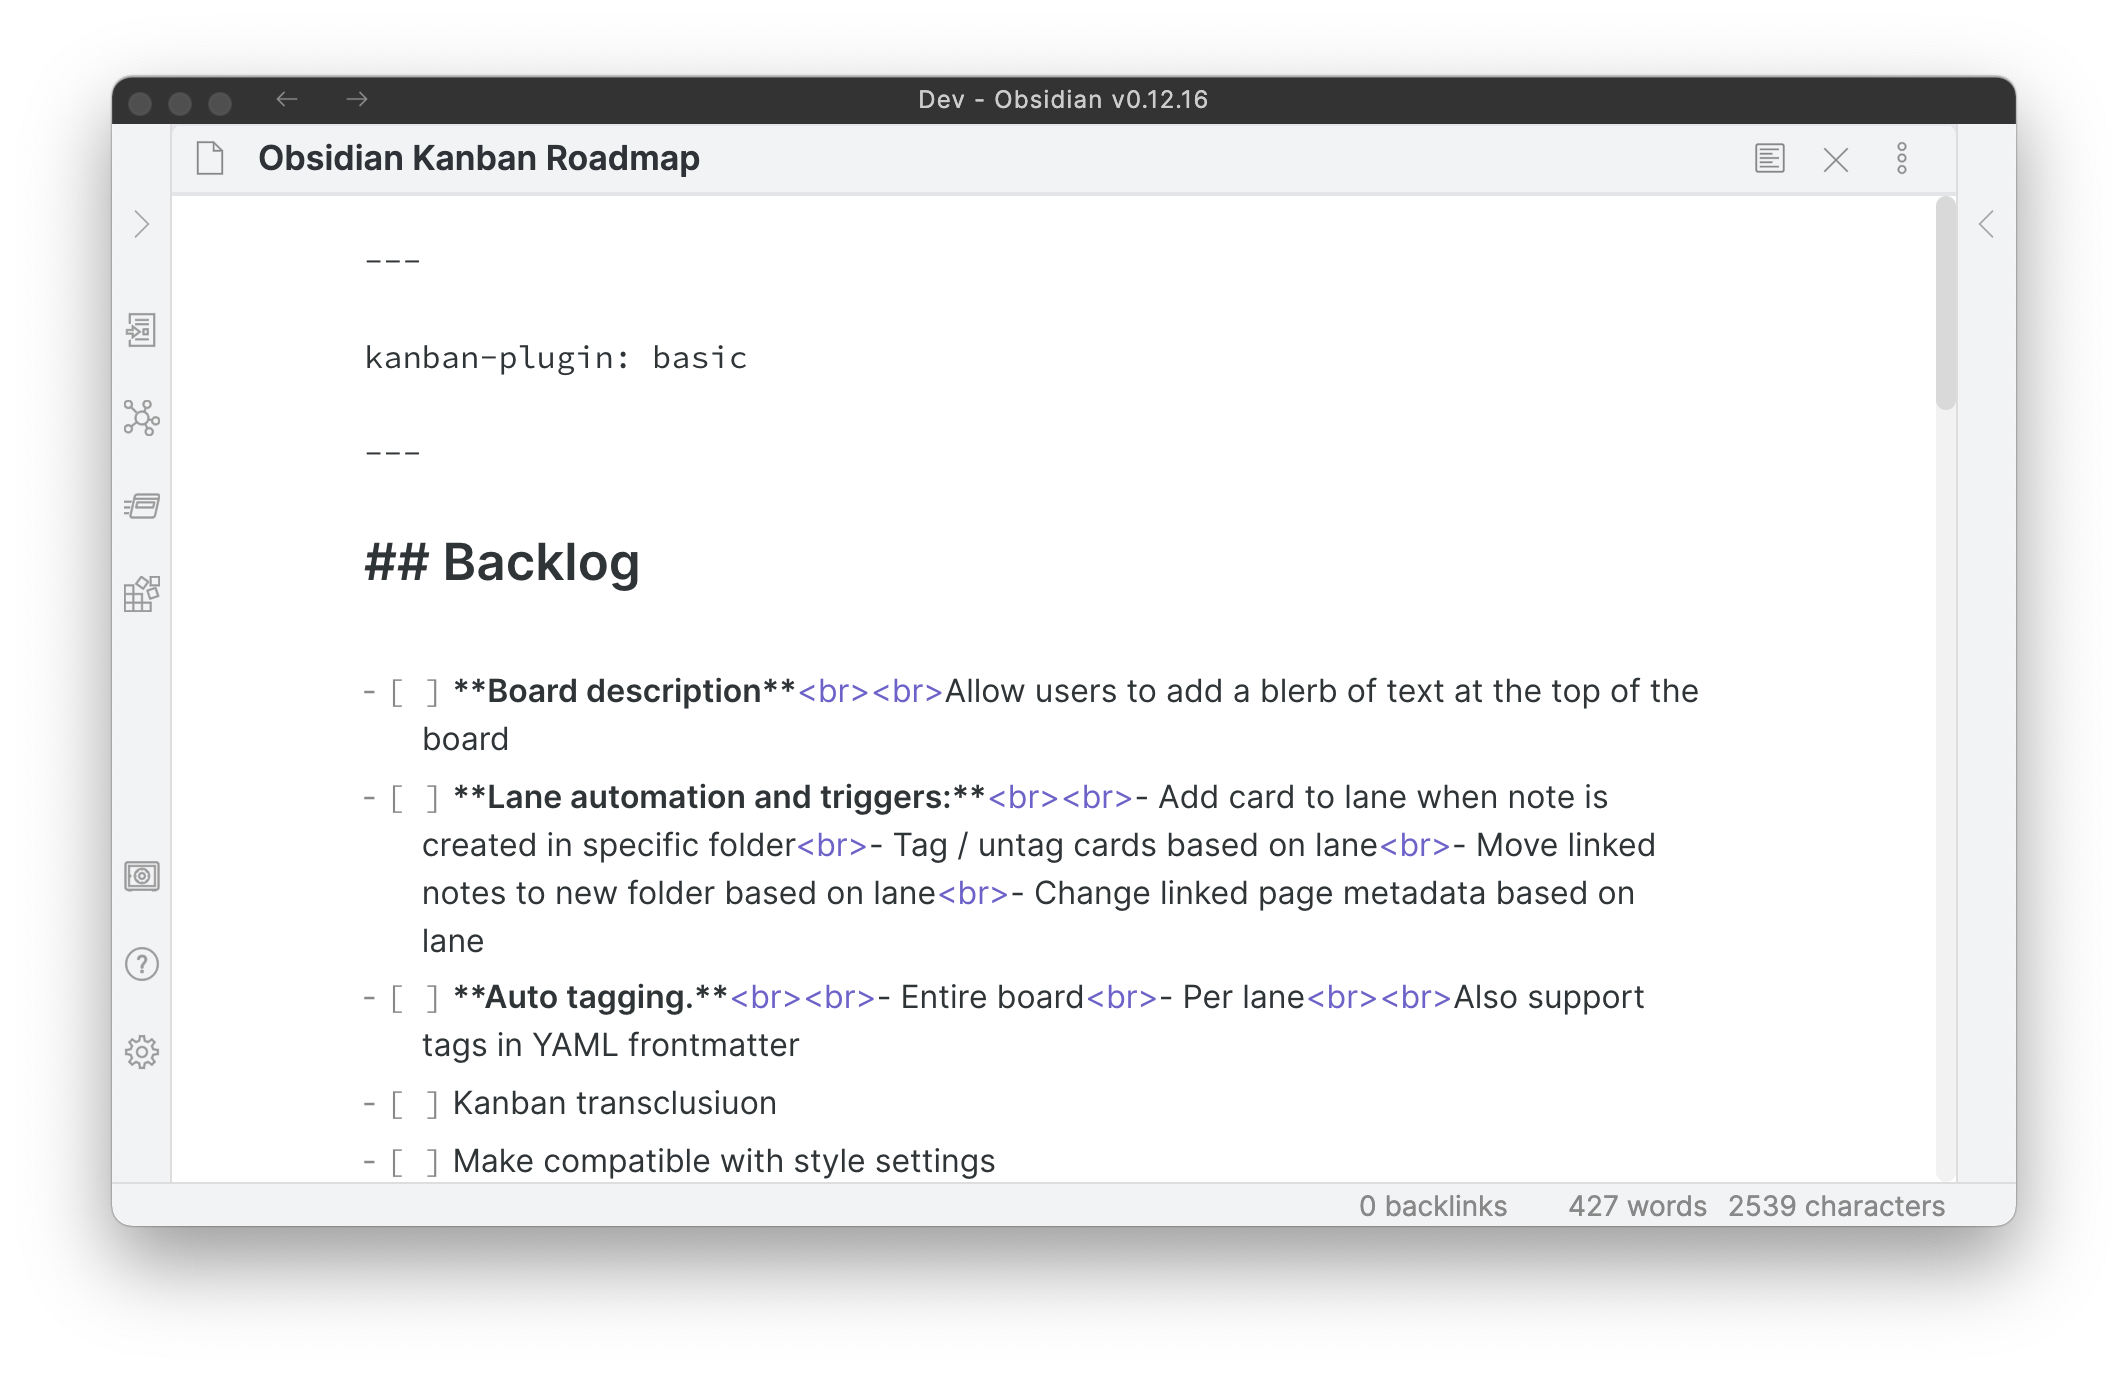The image size is (2128, 1374).
Task: Open the help question mark icon
Action: (x=141, y=964)
